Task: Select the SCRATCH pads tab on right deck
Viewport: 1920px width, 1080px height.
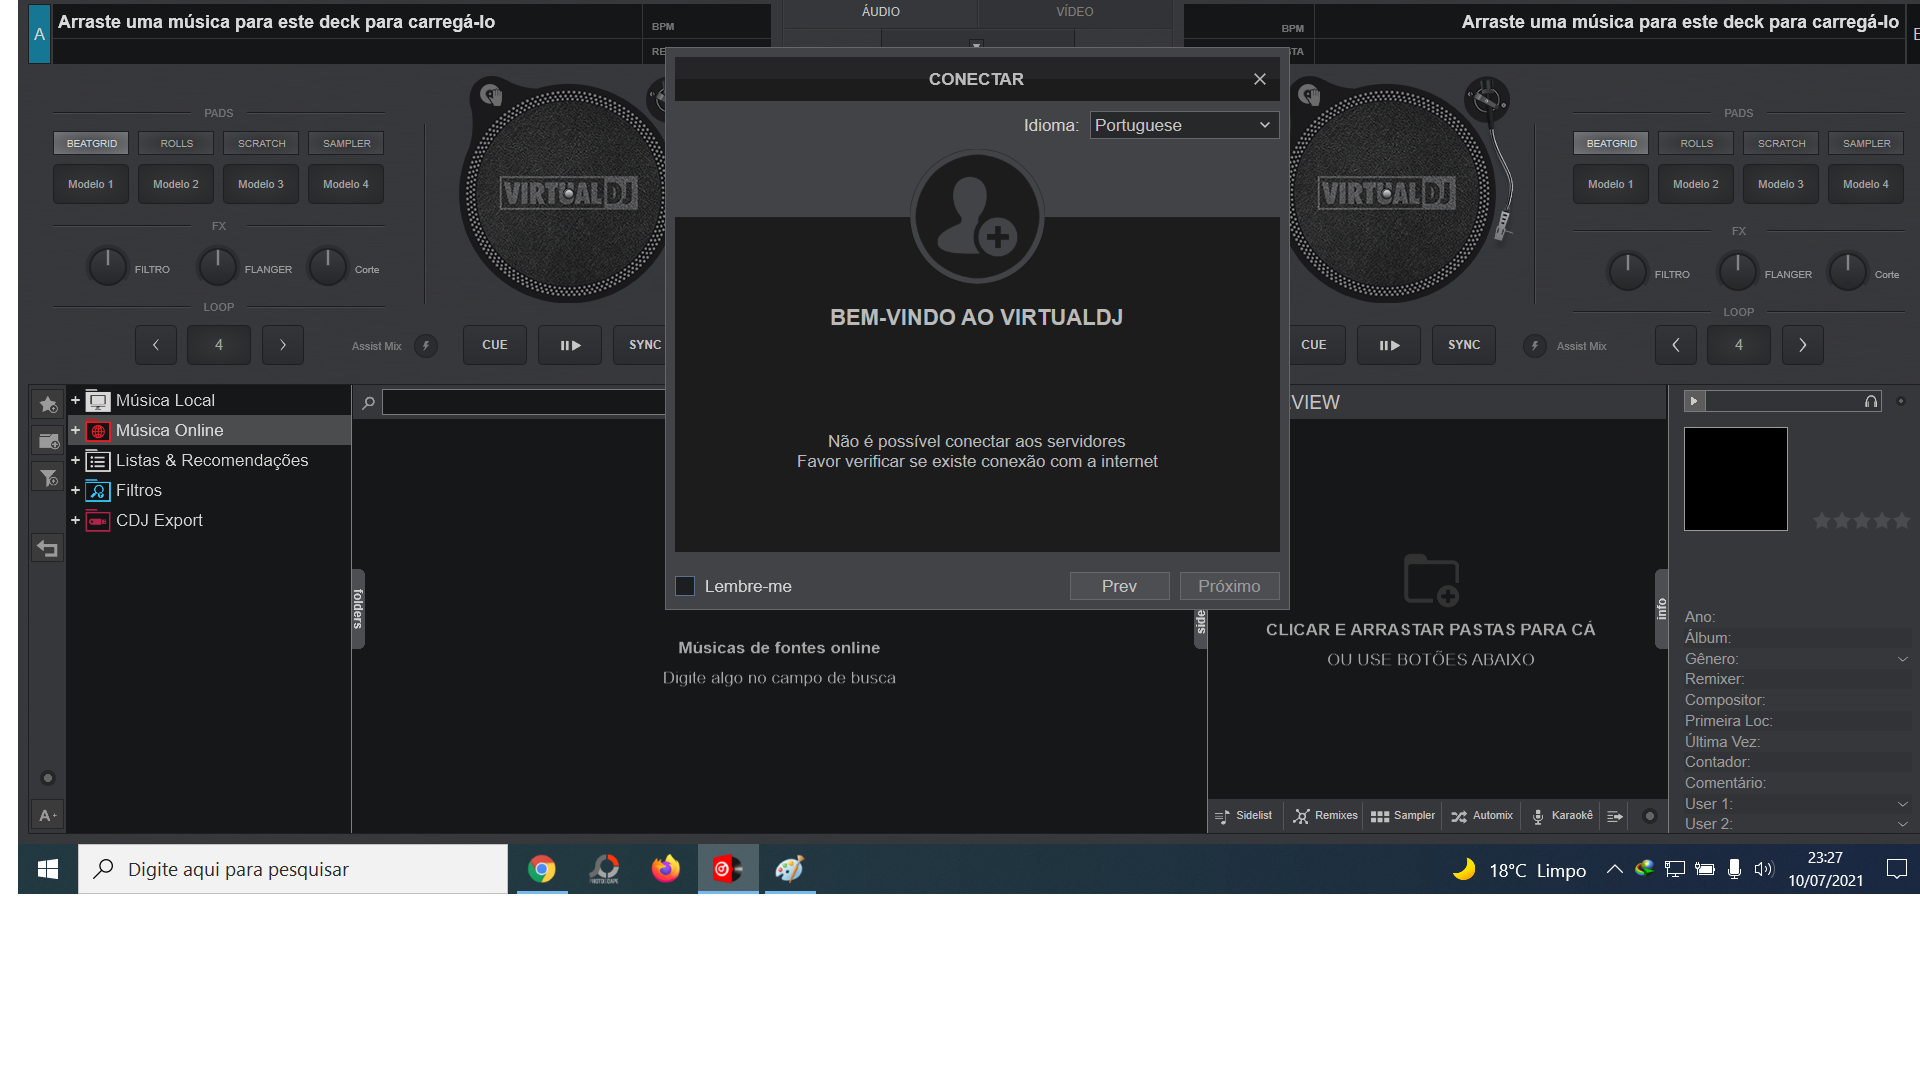Action: [x=1782, y=143]
